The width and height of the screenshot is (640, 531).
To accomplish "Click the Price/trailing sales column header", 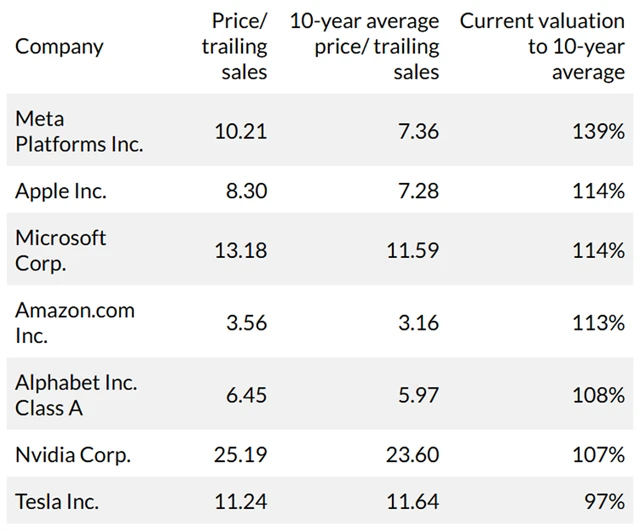I will pyautogui.click(x=239, y=46).
